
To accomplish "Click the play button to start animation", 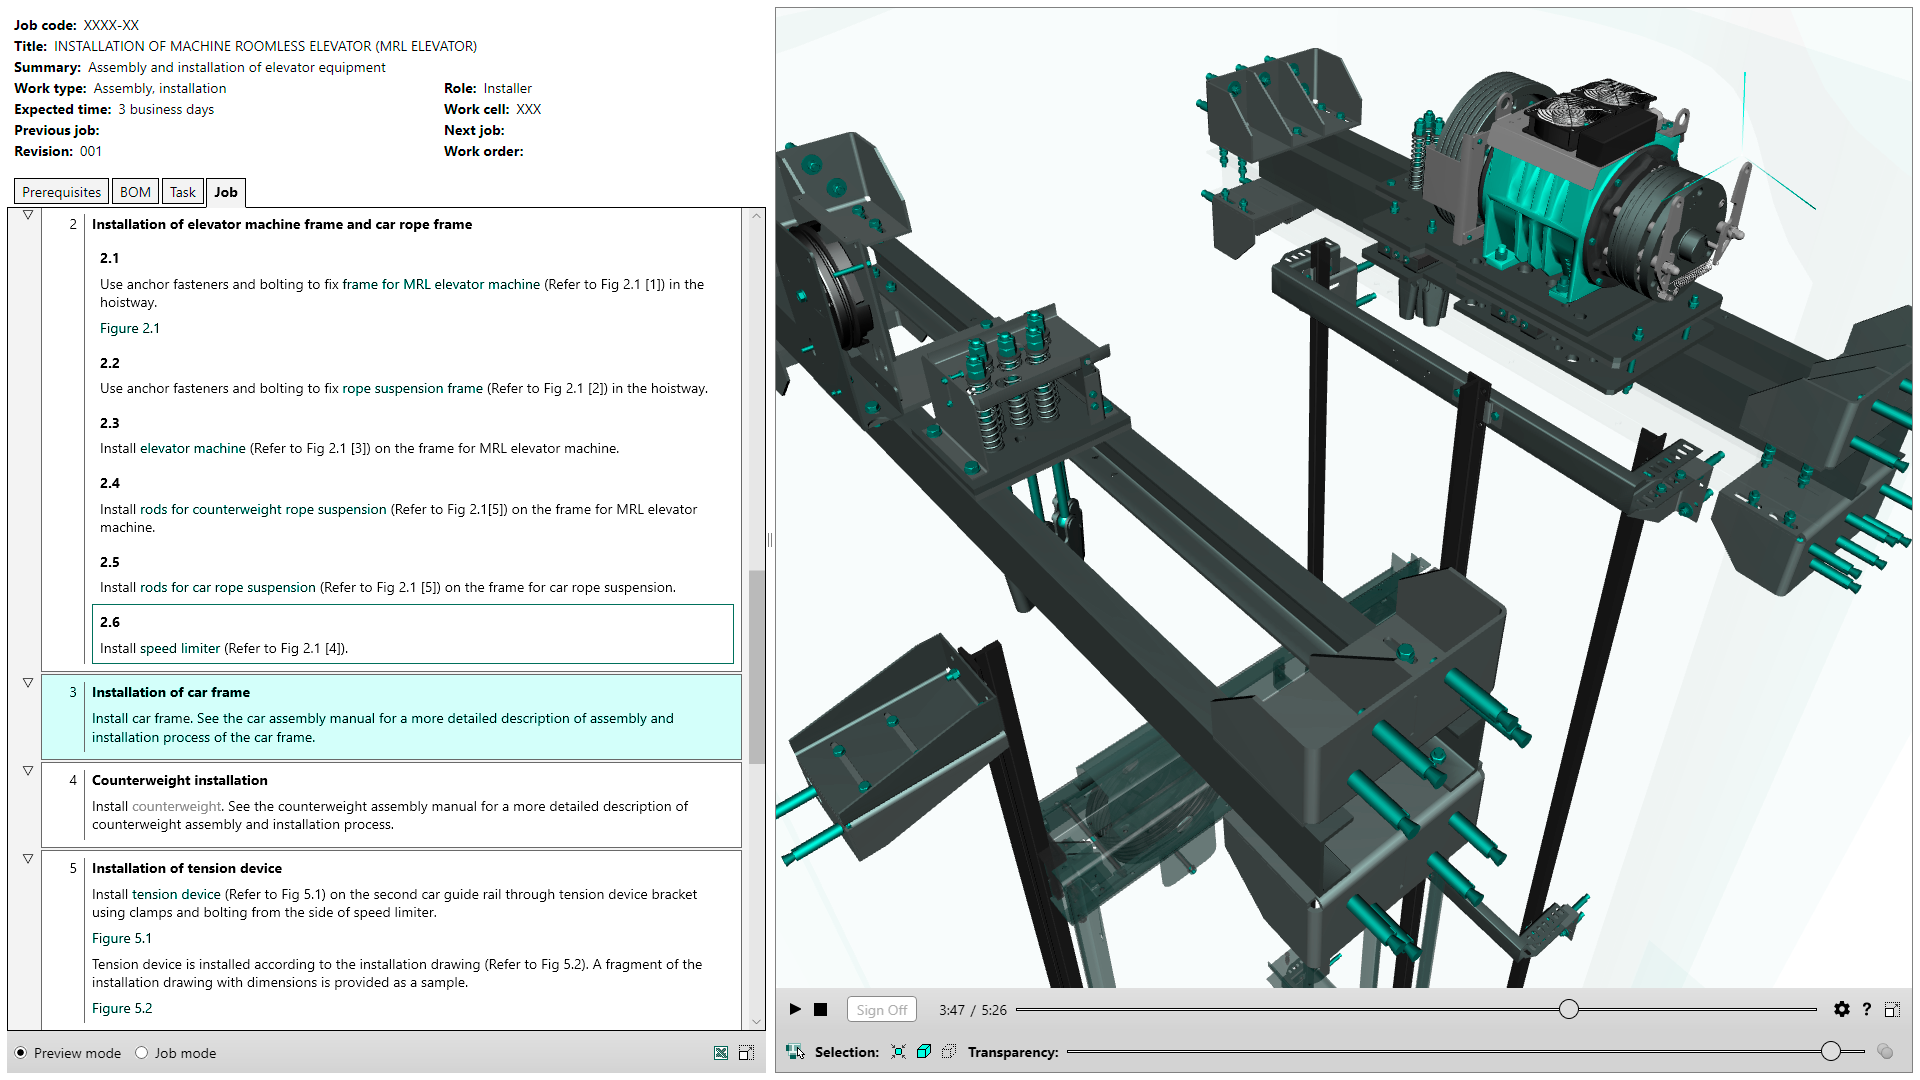I will [x=793, y=1011].
